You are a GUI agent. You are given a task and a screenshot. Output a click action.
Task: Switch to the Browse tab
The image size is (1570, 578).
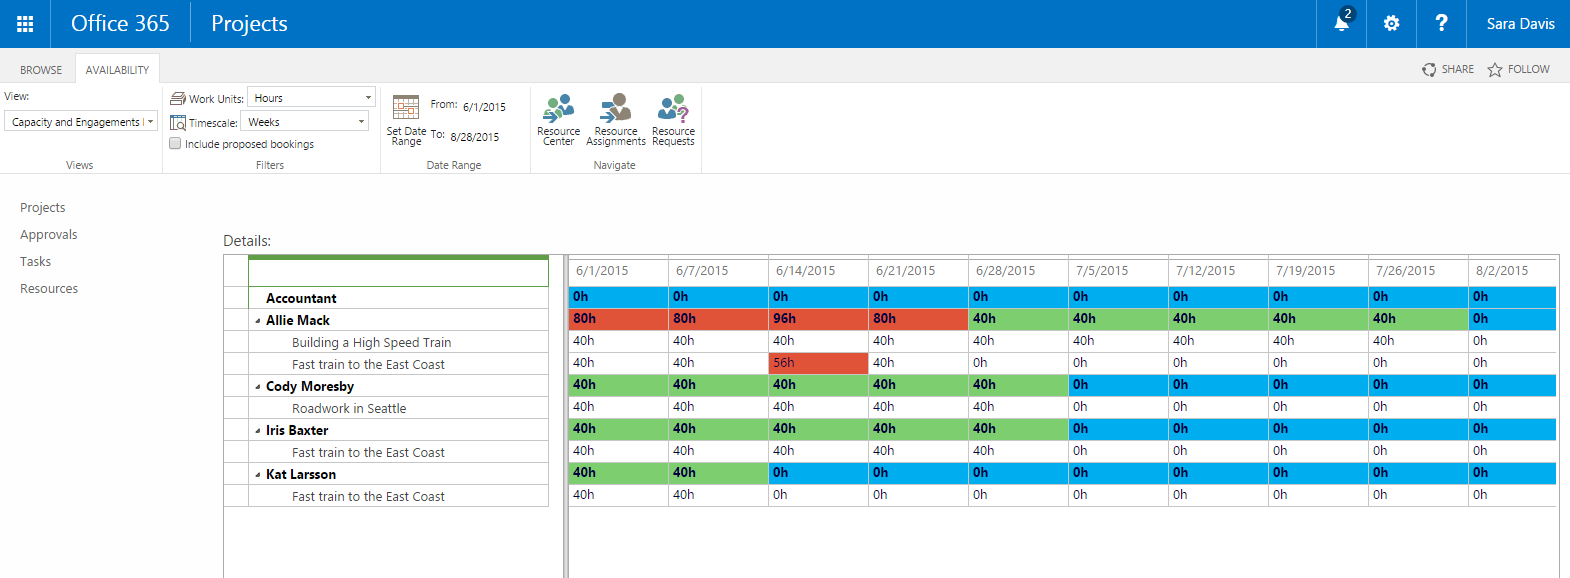pos(41,70)
